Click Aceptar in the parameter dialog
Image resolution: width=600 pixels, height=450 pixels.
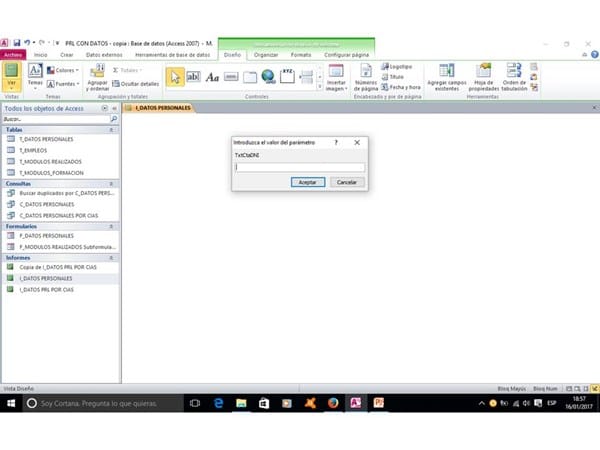pyautogui.click(x=308, y=182)
